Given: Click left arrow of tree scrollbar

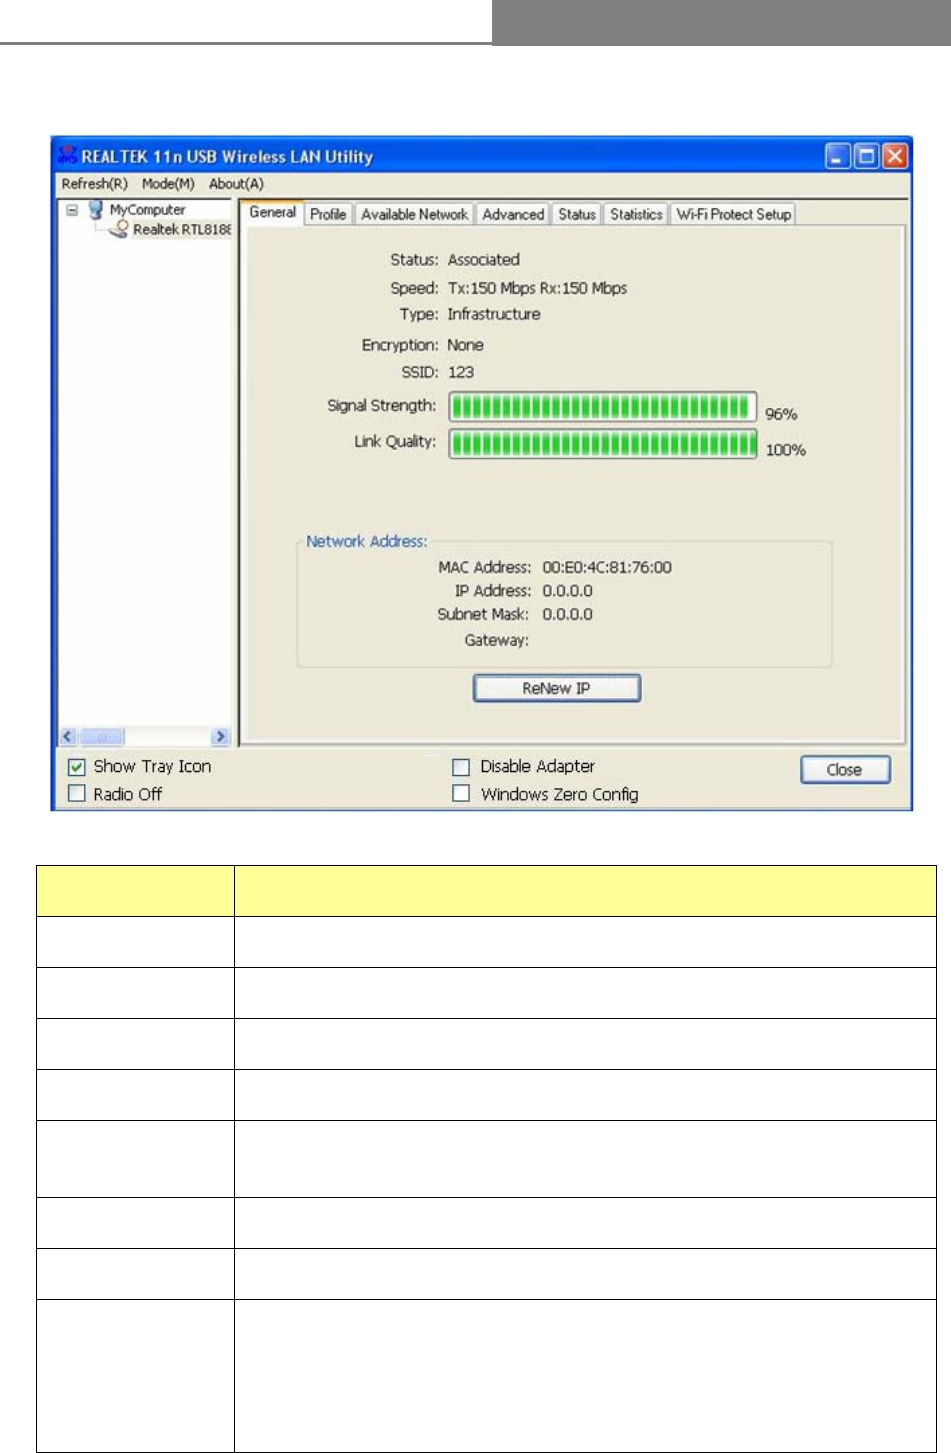Looking at the screenshot, I should (68, 737).
